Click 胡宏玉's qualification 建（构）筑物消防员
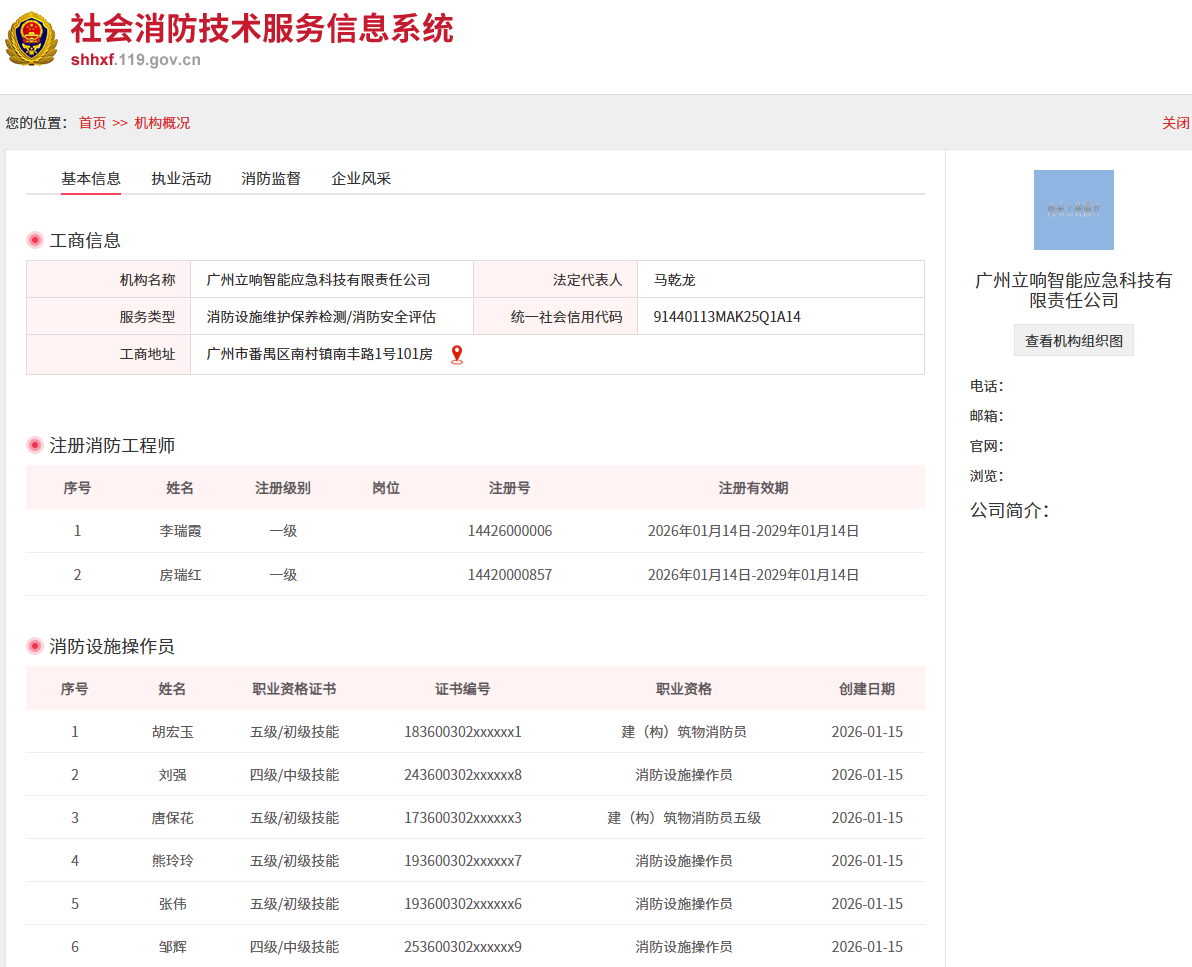The image size is (1192, 967). [x=684, y=731]
